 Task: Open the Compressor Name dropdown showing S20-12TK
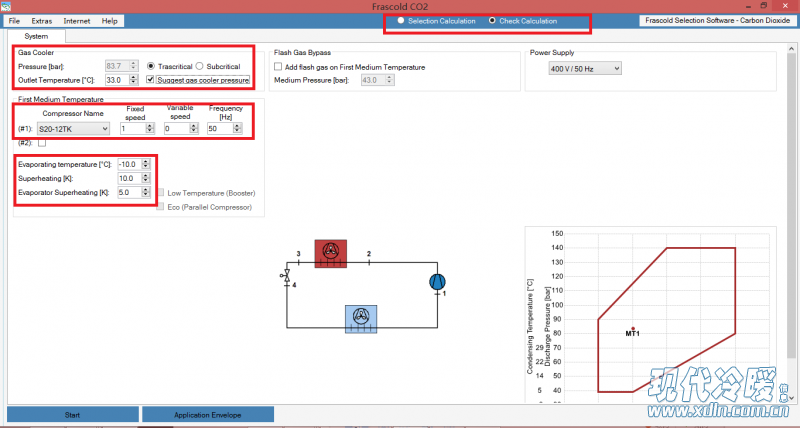73,129
